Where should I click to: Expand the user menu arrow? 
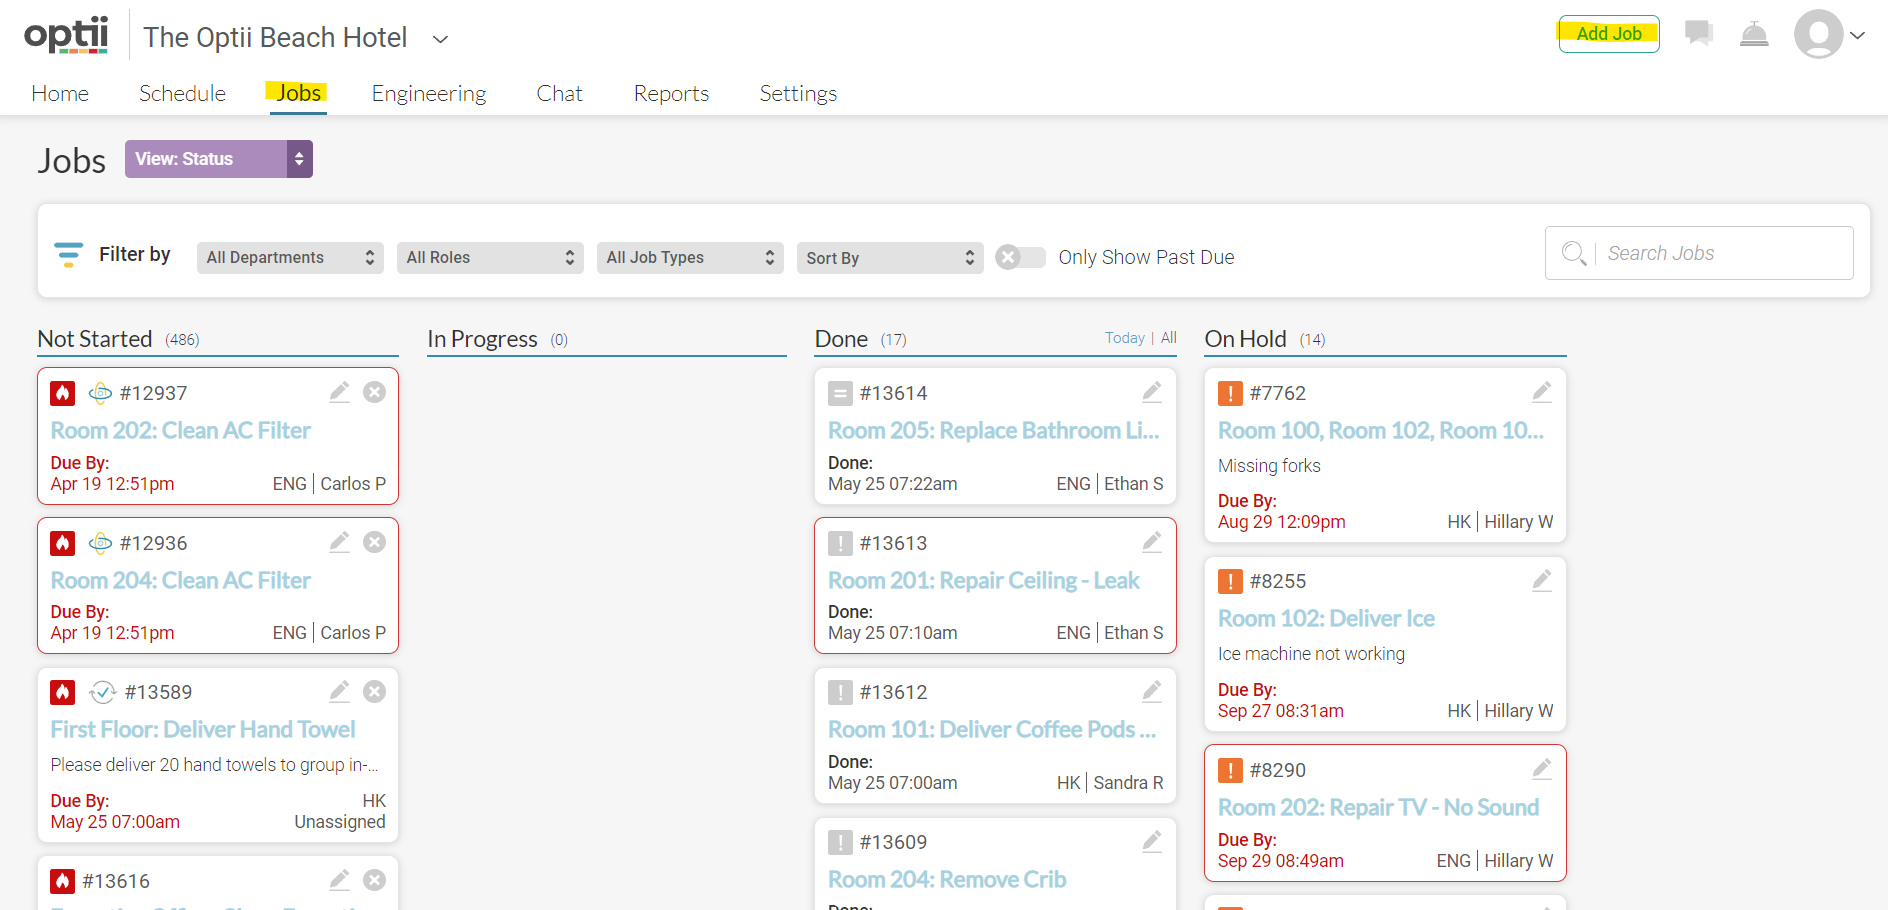click(x=1857, y=35)
